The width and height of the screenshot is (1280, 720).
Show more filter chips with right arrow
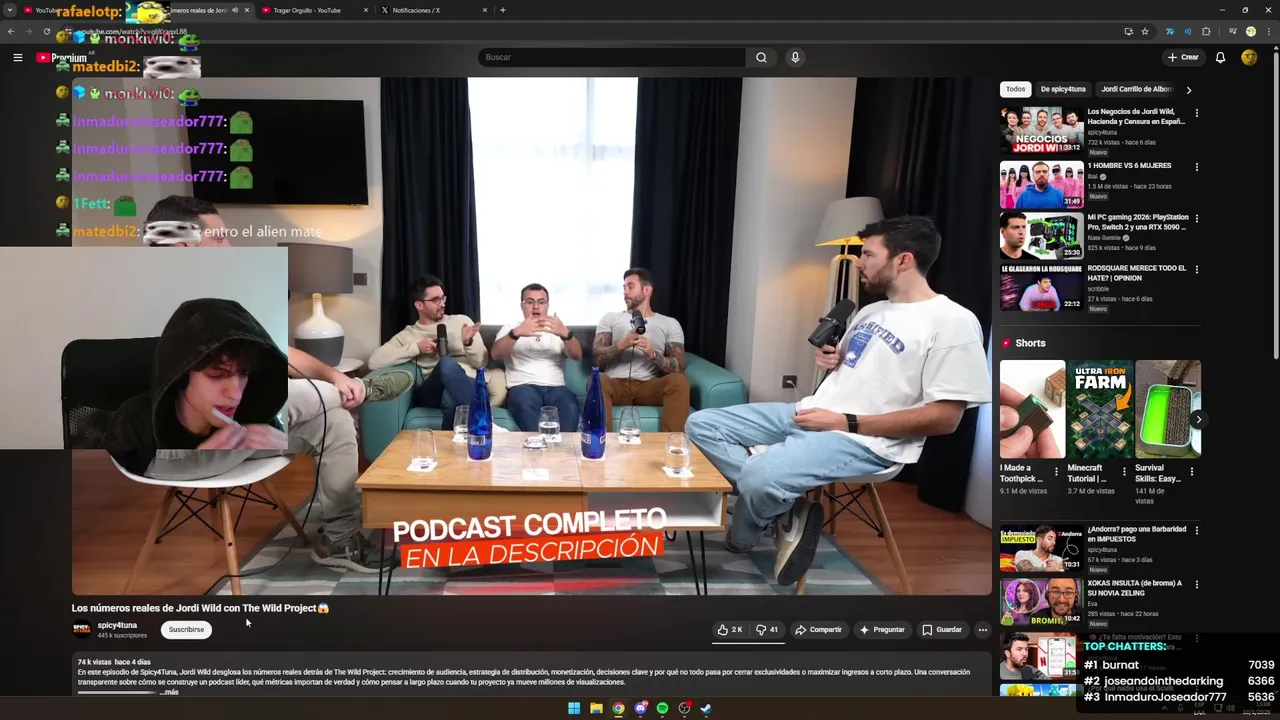coord(1188,90)
